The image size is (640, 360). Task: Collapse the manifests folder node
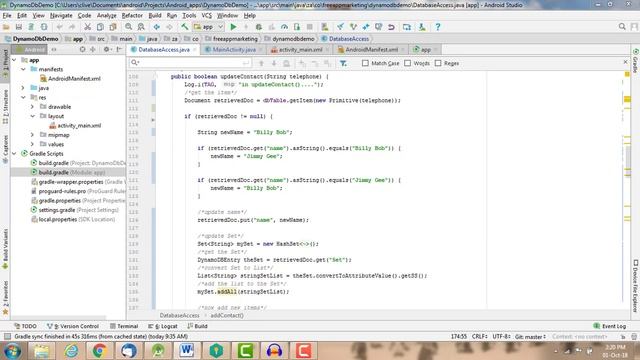tap(23, 69)
